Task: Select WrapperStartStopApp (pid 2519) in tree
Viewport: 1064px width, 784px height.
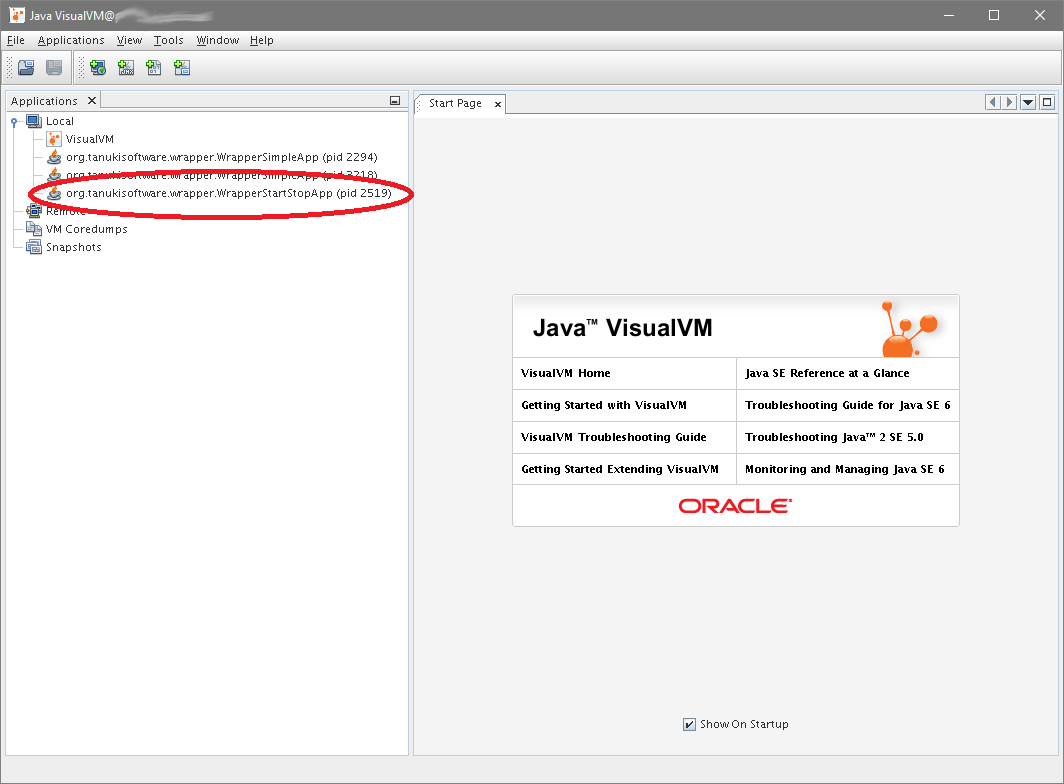Action: coord(228,193)
